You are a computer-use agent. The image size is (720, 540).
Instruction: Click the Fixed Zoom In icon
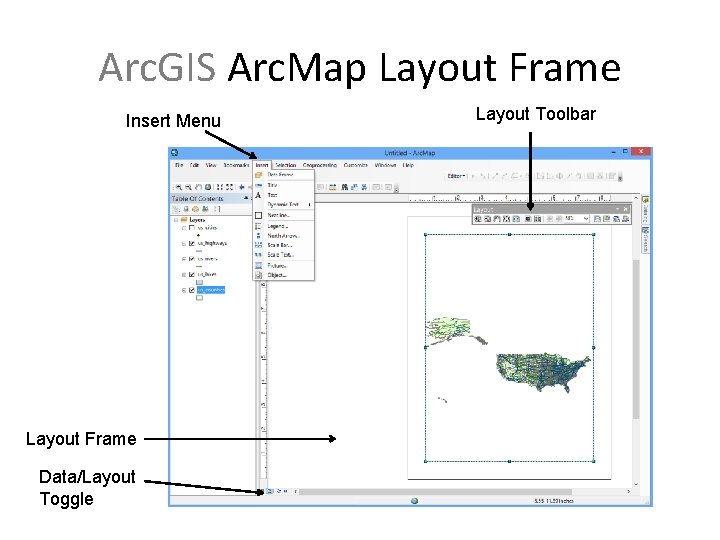coord(220,187)
